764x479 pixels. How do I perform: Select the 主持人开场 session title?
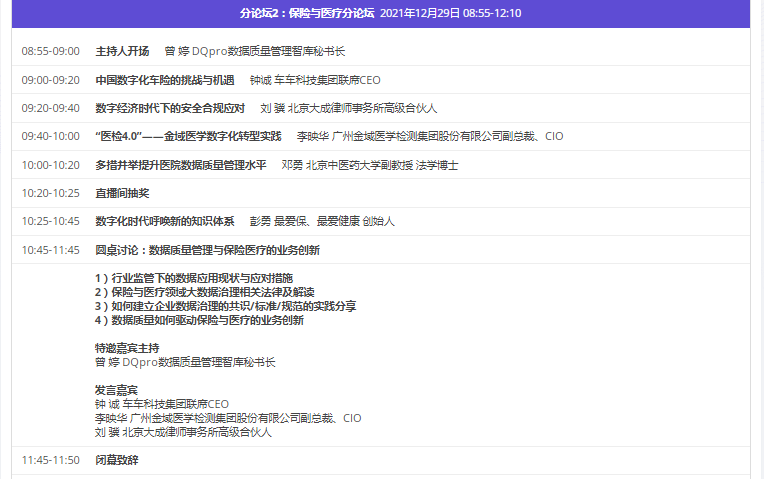(122, 51)
